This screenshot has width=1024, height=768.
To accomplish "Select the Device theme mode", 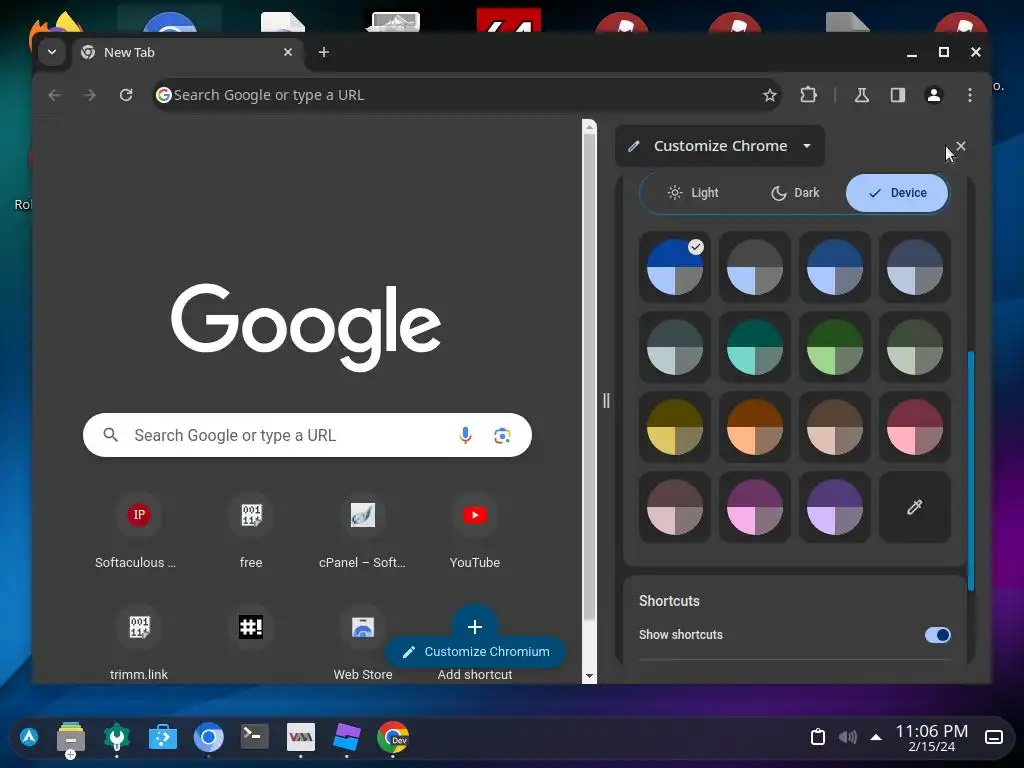I will pos(897,193).
